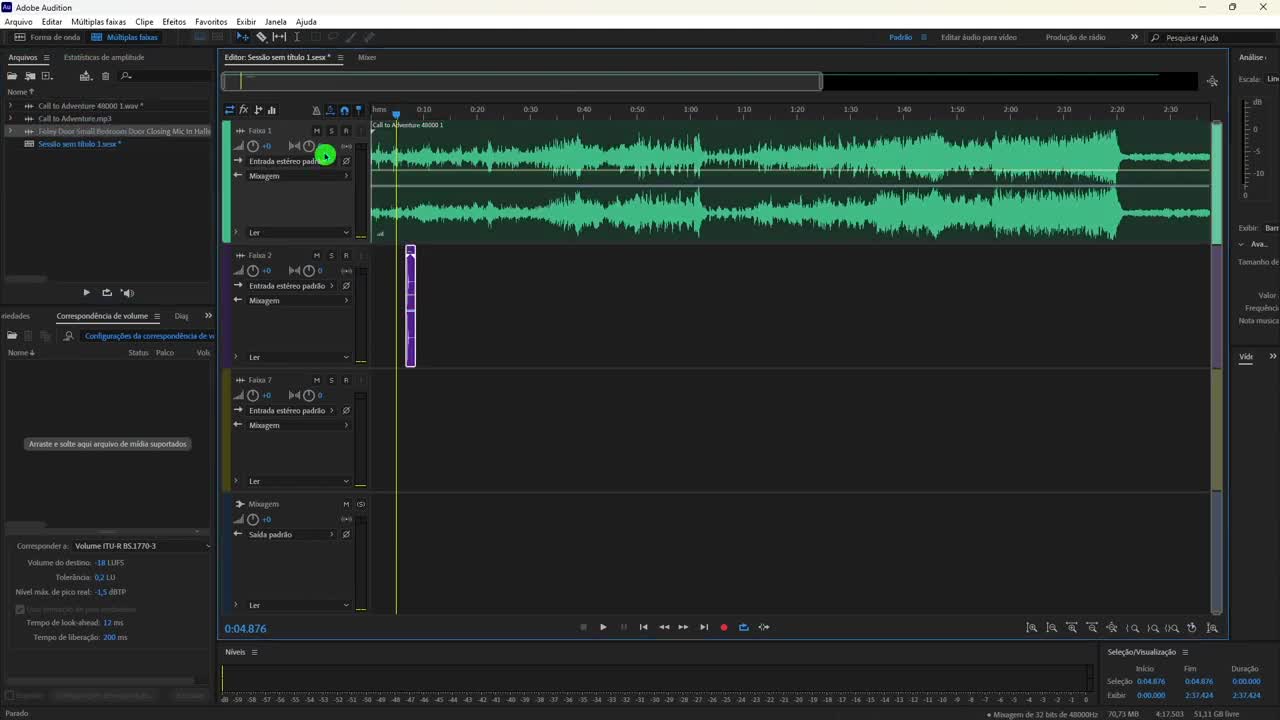The image size is (1280, 720).
Task: Click the preview loop icon in Arquivos panel
Action: pyautogui.click(x=107, y=293)
